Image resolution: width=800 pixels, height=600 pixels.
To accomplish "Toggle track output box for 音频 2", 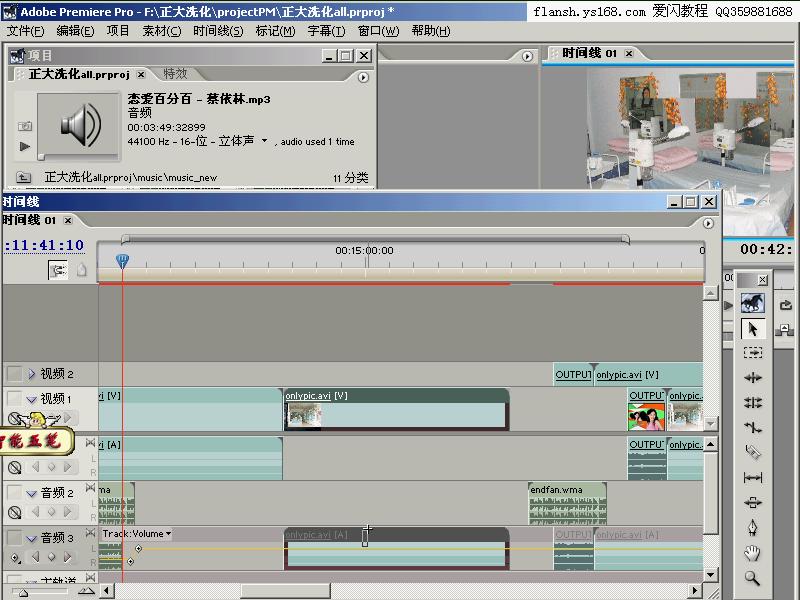I will click(14, 492).
